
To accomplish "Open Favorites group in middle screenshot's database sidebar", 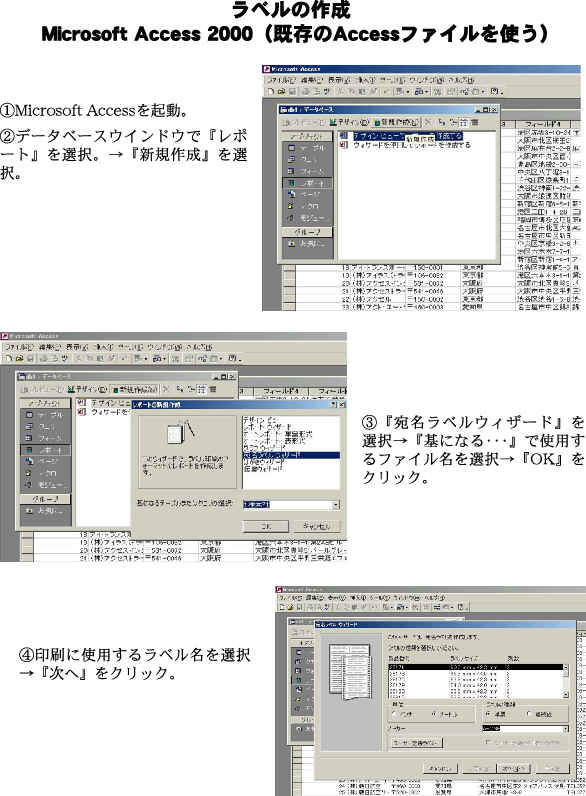I will [x=45, y=511].
